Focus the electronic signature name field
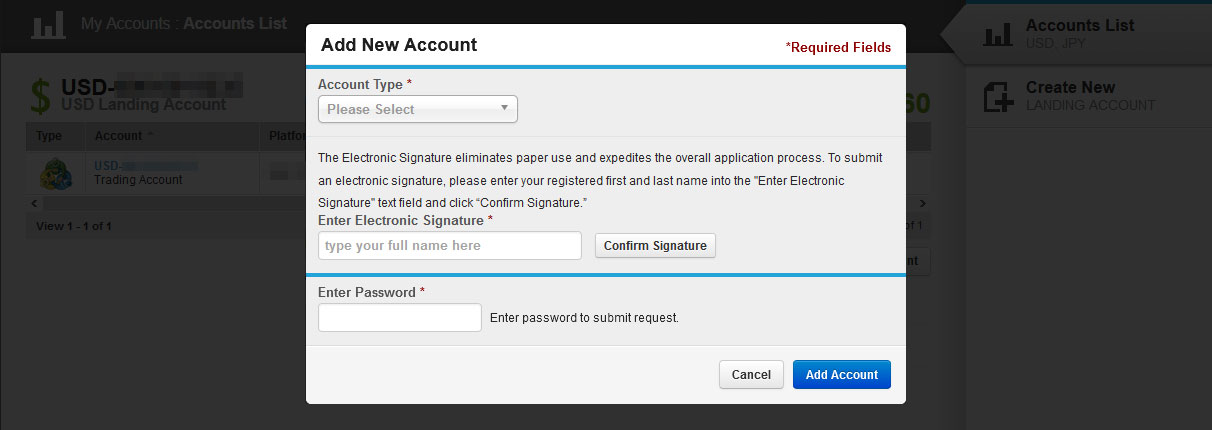1212x430 pixels. click(449, 246)
